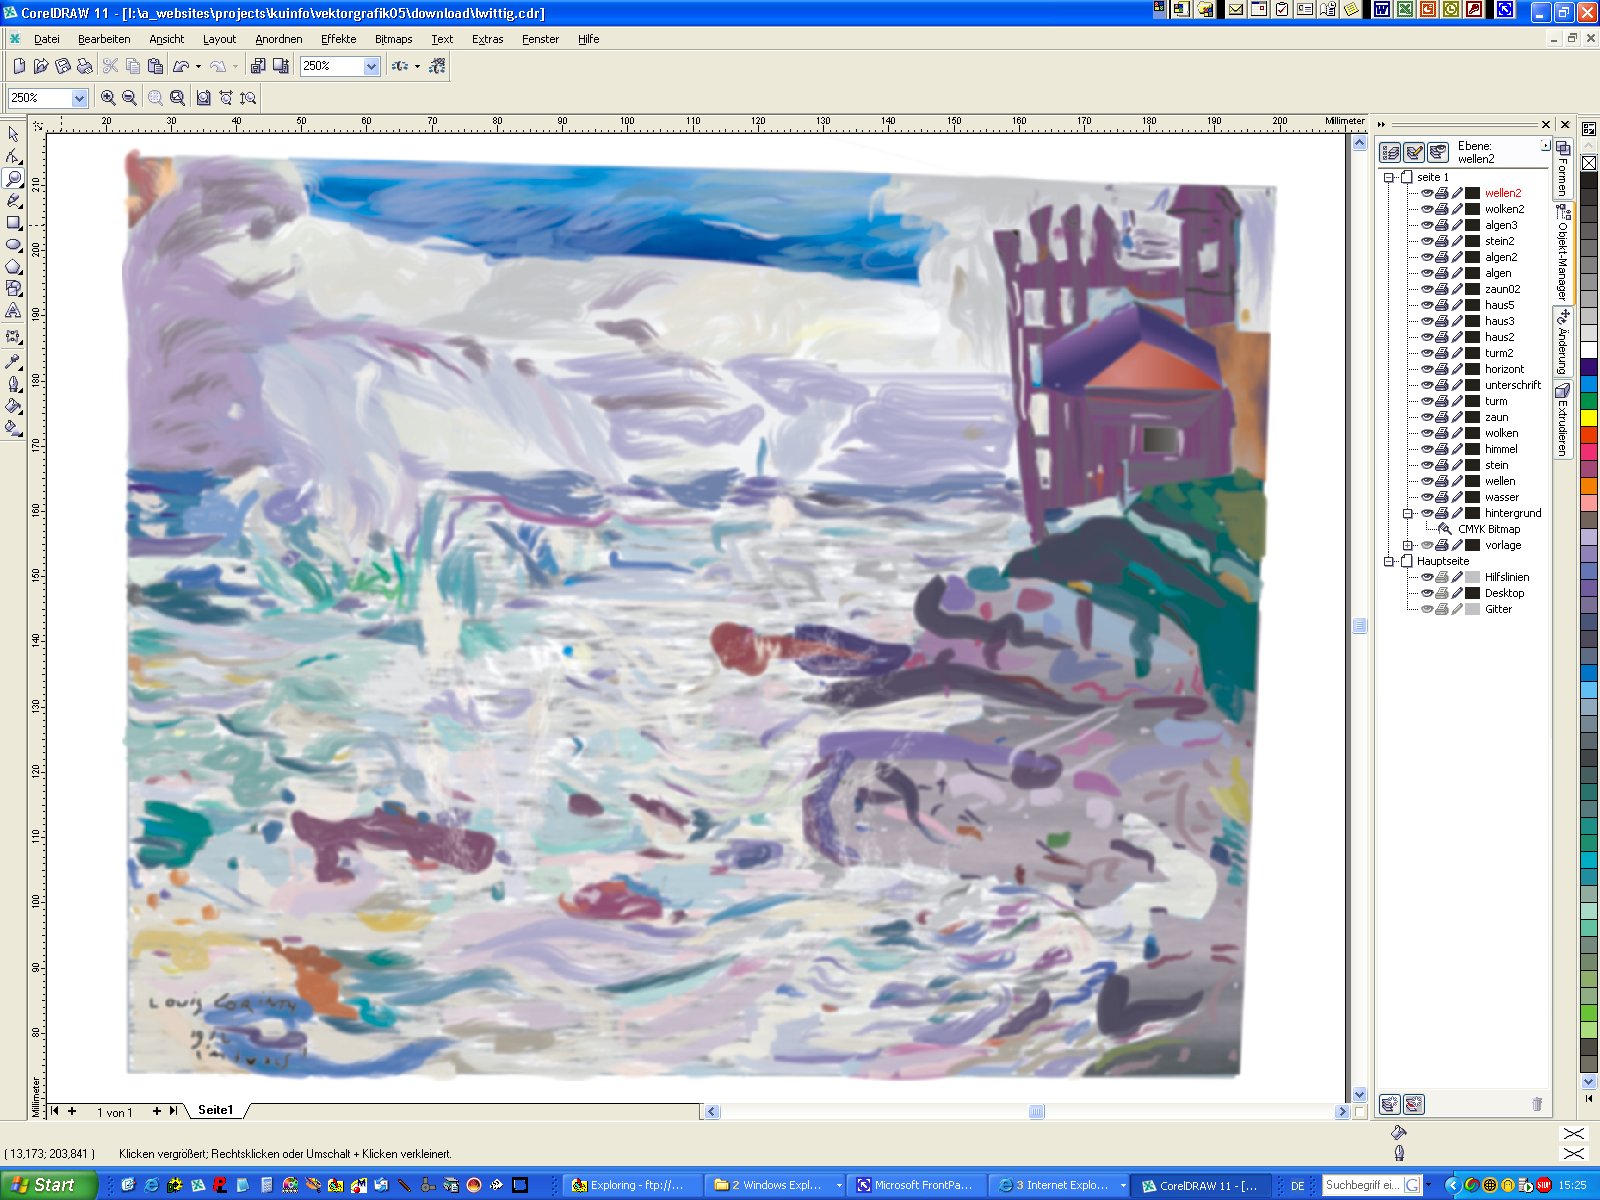Viewport: 1600px width, 1200px height.
Task: Toggle visibility of the horizont layer
Action: (x=1427, y=369)
